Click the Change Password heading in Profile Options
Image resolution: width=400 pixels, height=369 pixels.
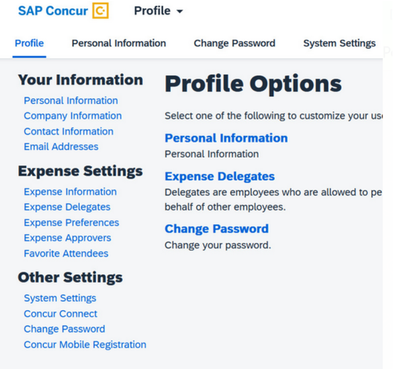217,229
